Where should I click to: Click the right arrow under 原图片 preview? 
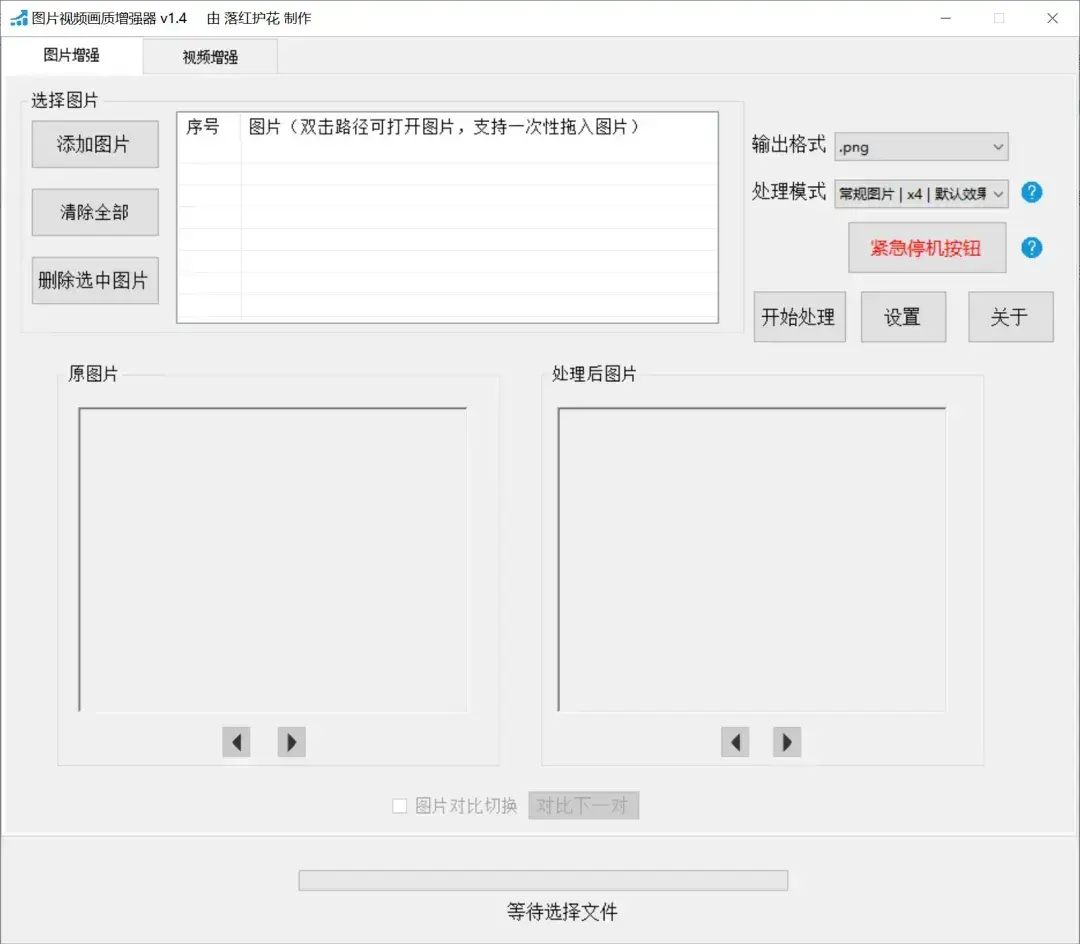tap(291, 742)
